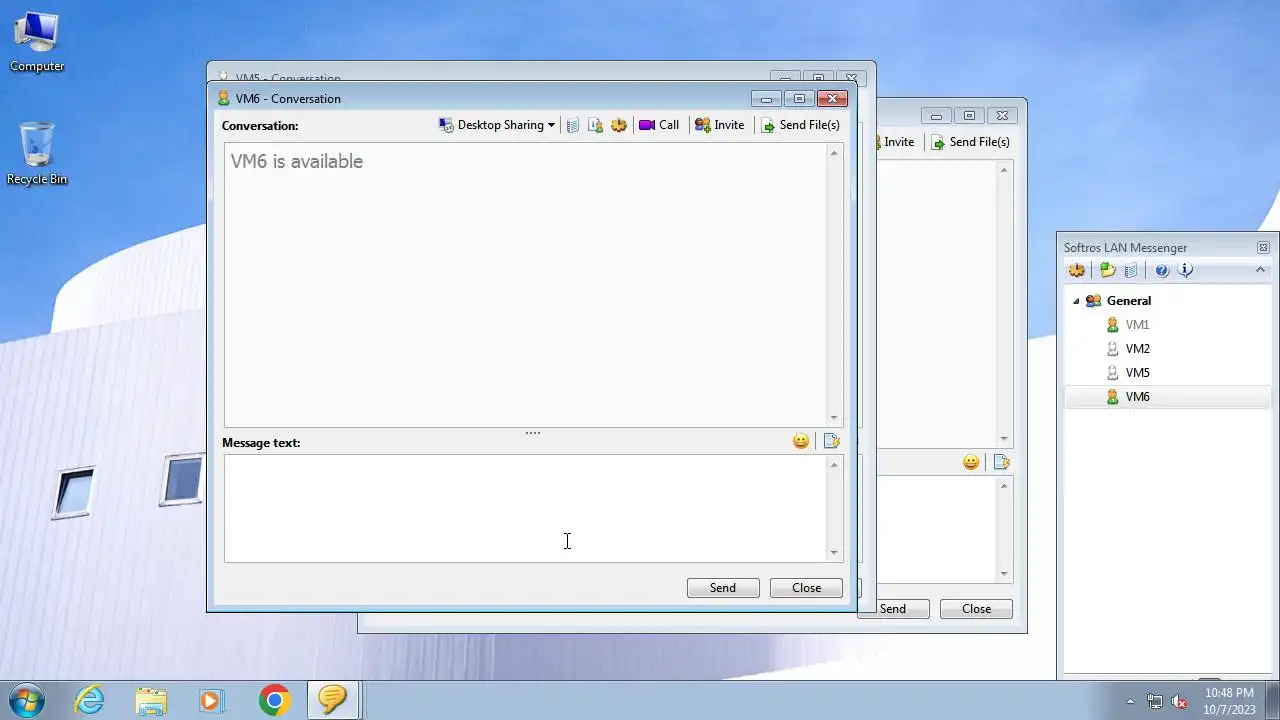The image size is (1280, 720).
Task: Open message history icon in Messenger panel
Action: tap(1131, 270)
